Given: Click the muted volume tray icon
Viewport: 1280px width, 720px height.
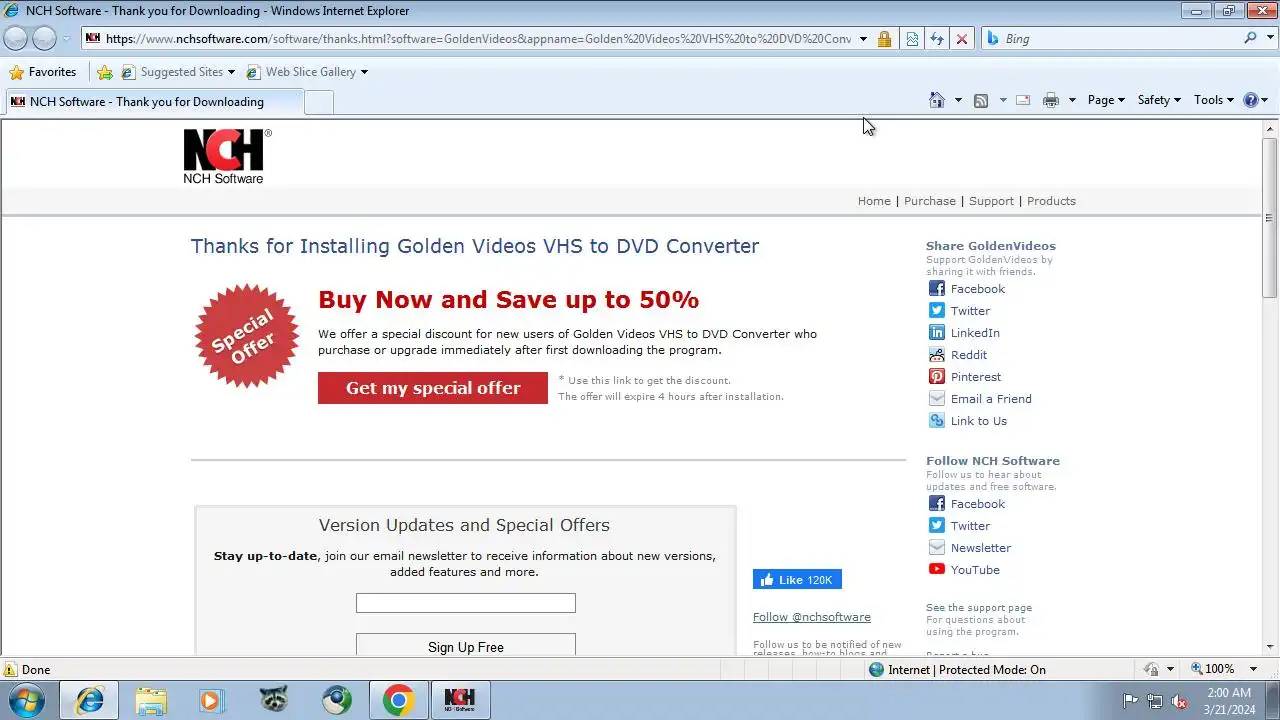Looking at the screenshot, I should click(x=1179, y=701).
